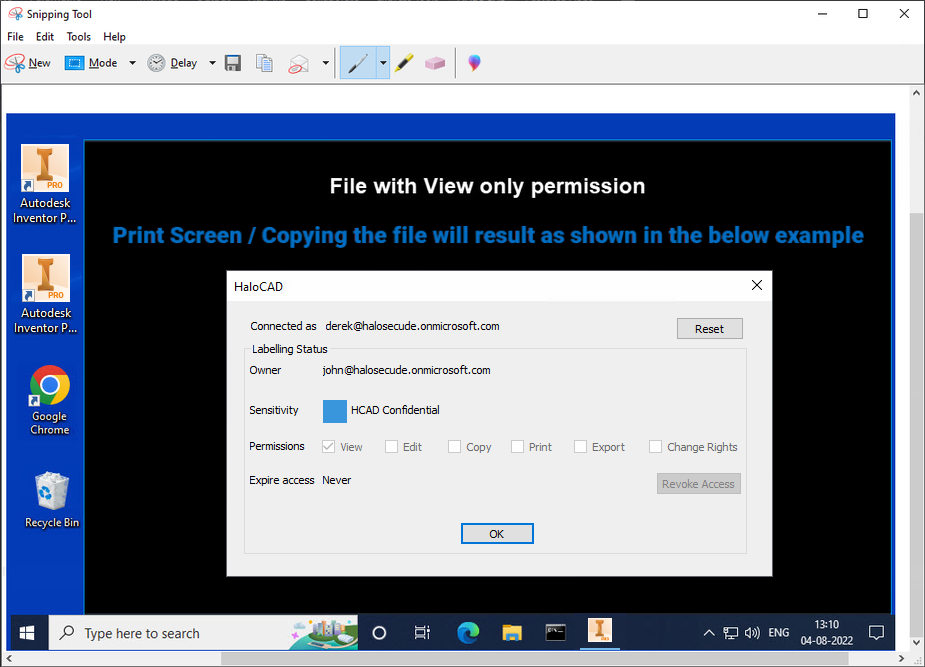This screenshot has width=925, height=667.
Task: Open the Tools menu
Action: [78, 37]
